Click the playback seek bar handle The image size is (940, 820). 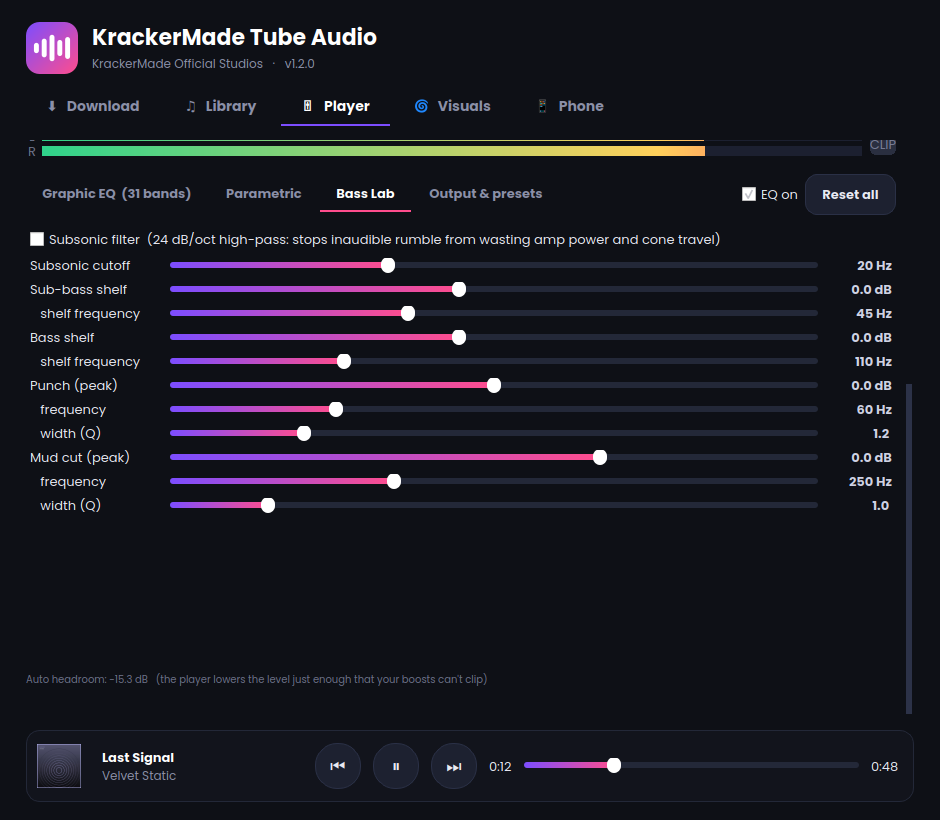(x=613, y=765)
